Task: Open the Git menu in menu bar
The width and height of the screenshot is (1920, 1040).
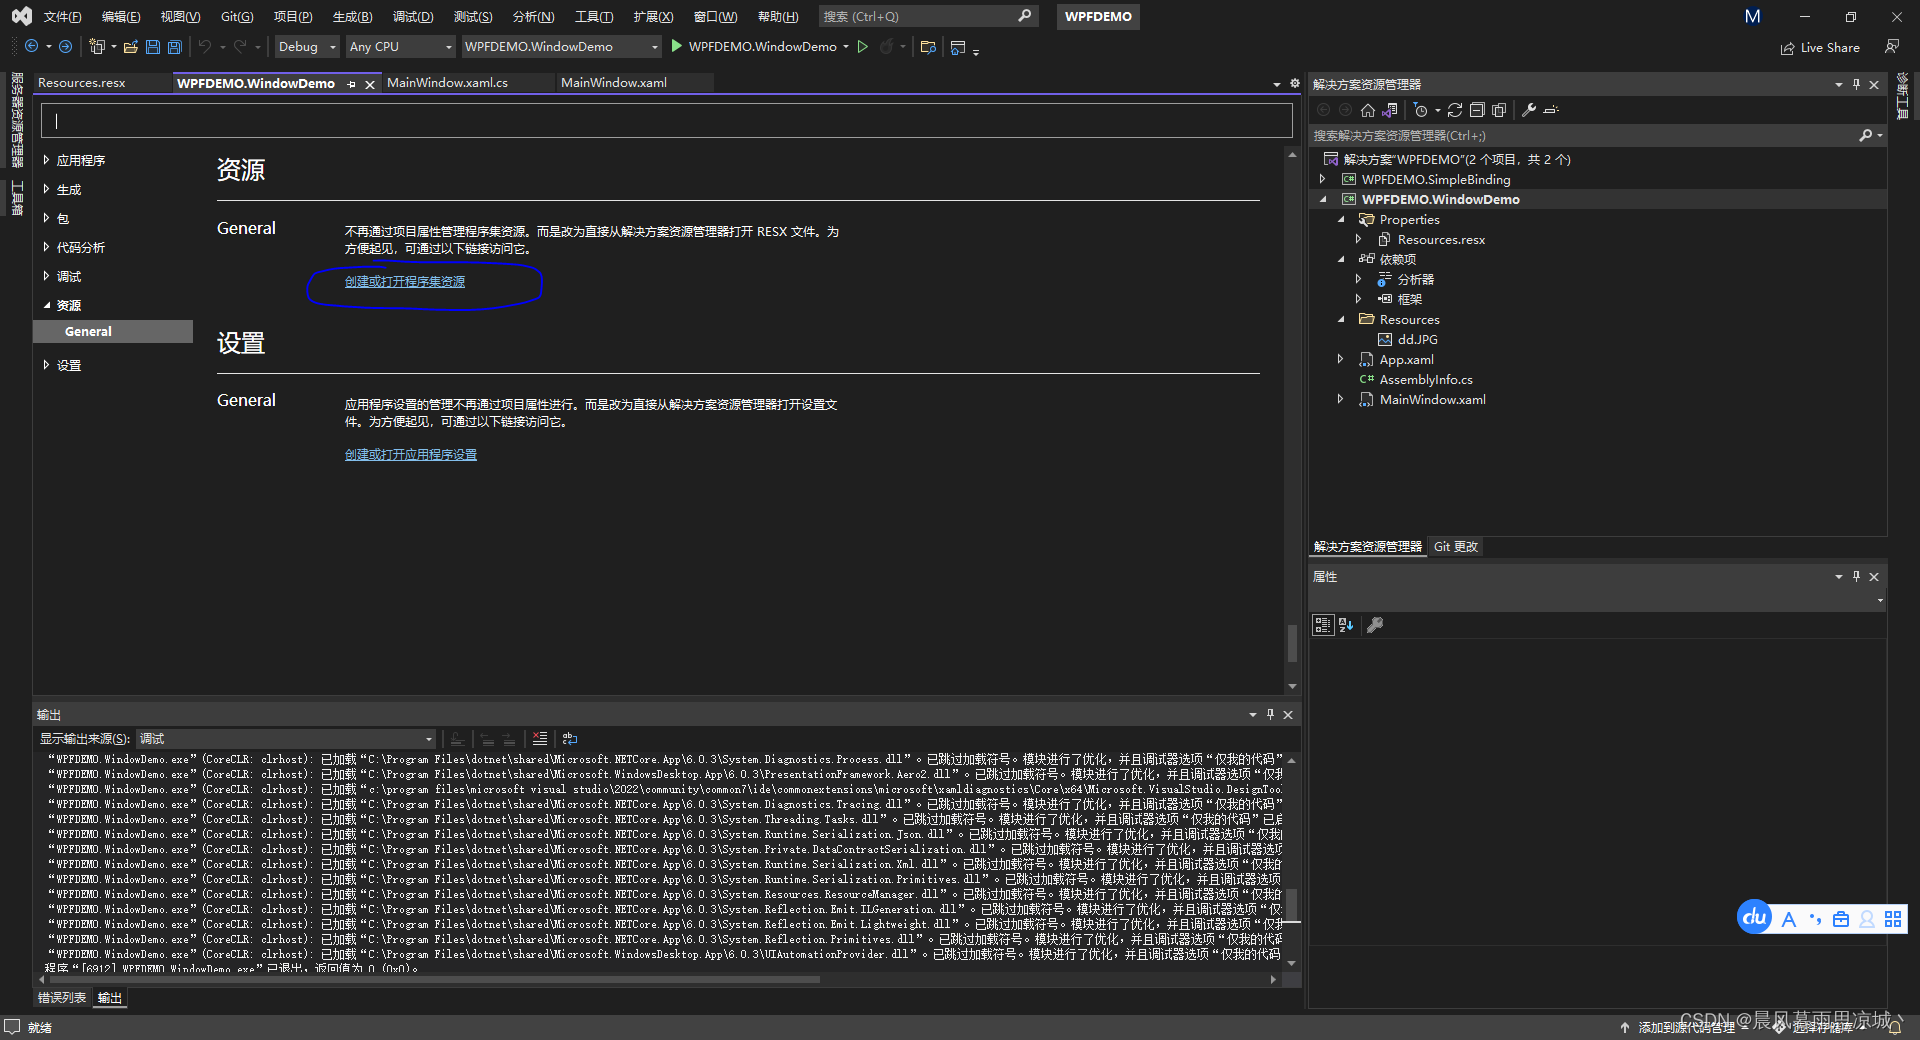Action: (x=236, y=16)
